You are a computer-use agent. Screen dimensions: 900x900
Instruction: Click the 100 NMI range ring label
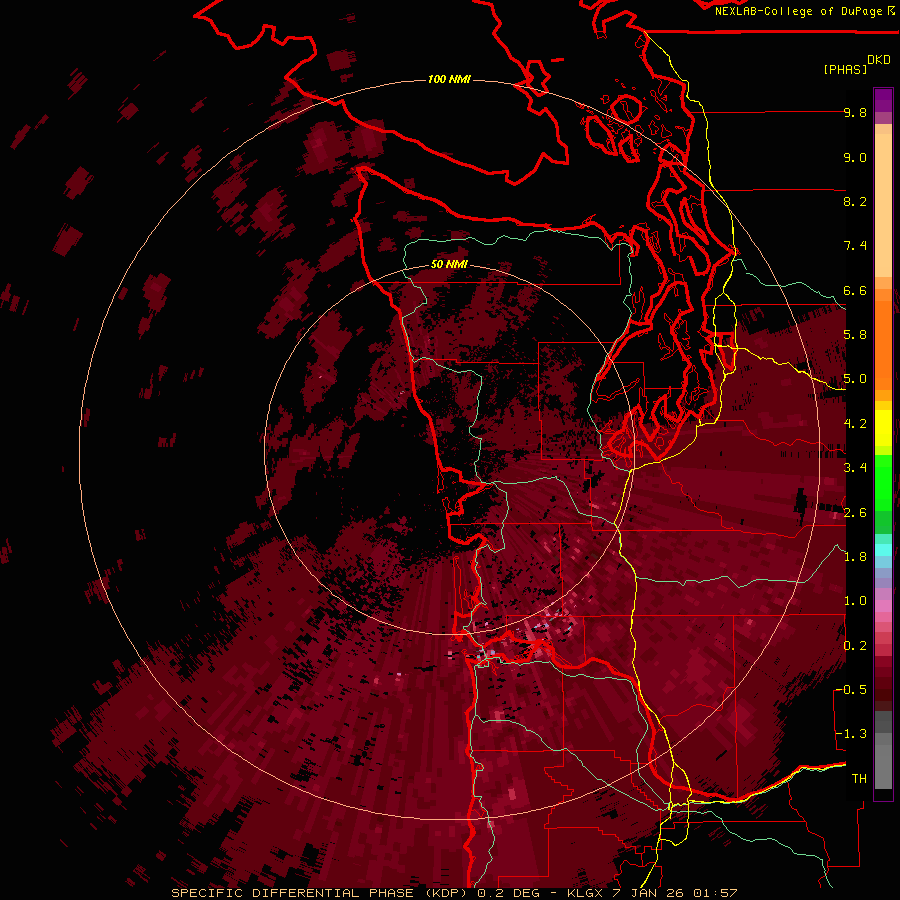point(449,79)
